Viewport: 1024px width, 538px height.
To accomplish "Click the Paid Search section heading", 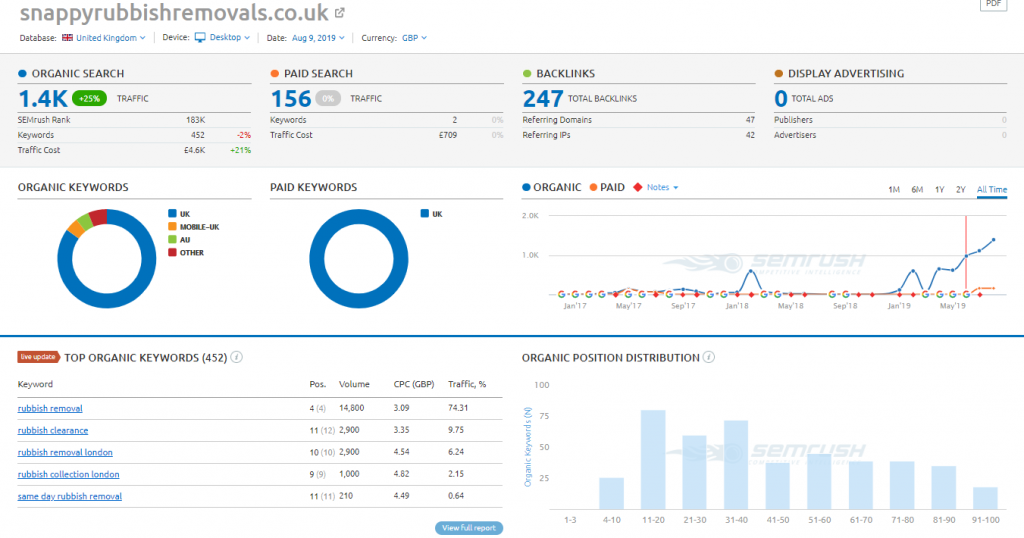I will (x=318, y=74).
